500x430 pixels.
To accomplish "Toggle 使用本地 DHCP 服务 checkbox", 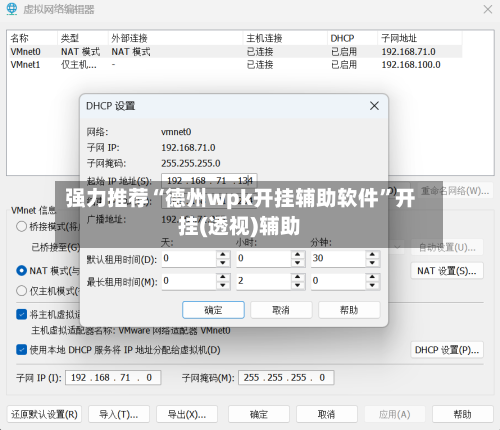I will [x=22, y=350].
